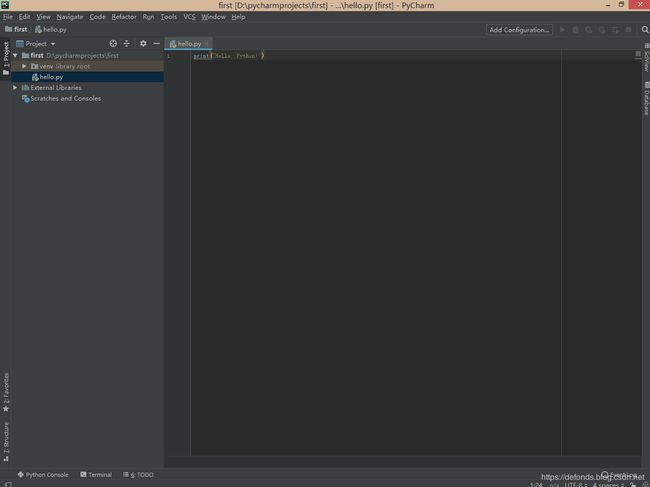The width and height of the screenshot is (650, 487).
Task: Click the Profile toolbar icon
Action: (602, 30)
